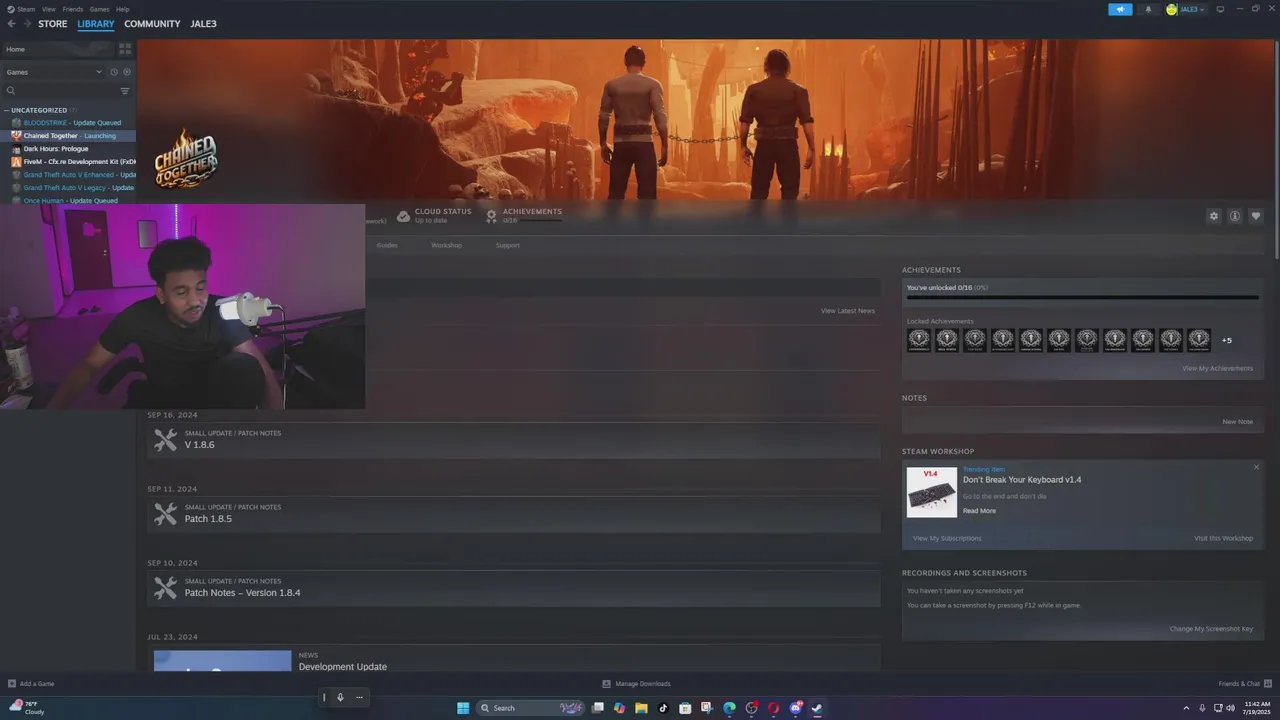The width and height of the screenshot is (1280, 720).
Task: Click the back navigation arrow
Action: 11,24
